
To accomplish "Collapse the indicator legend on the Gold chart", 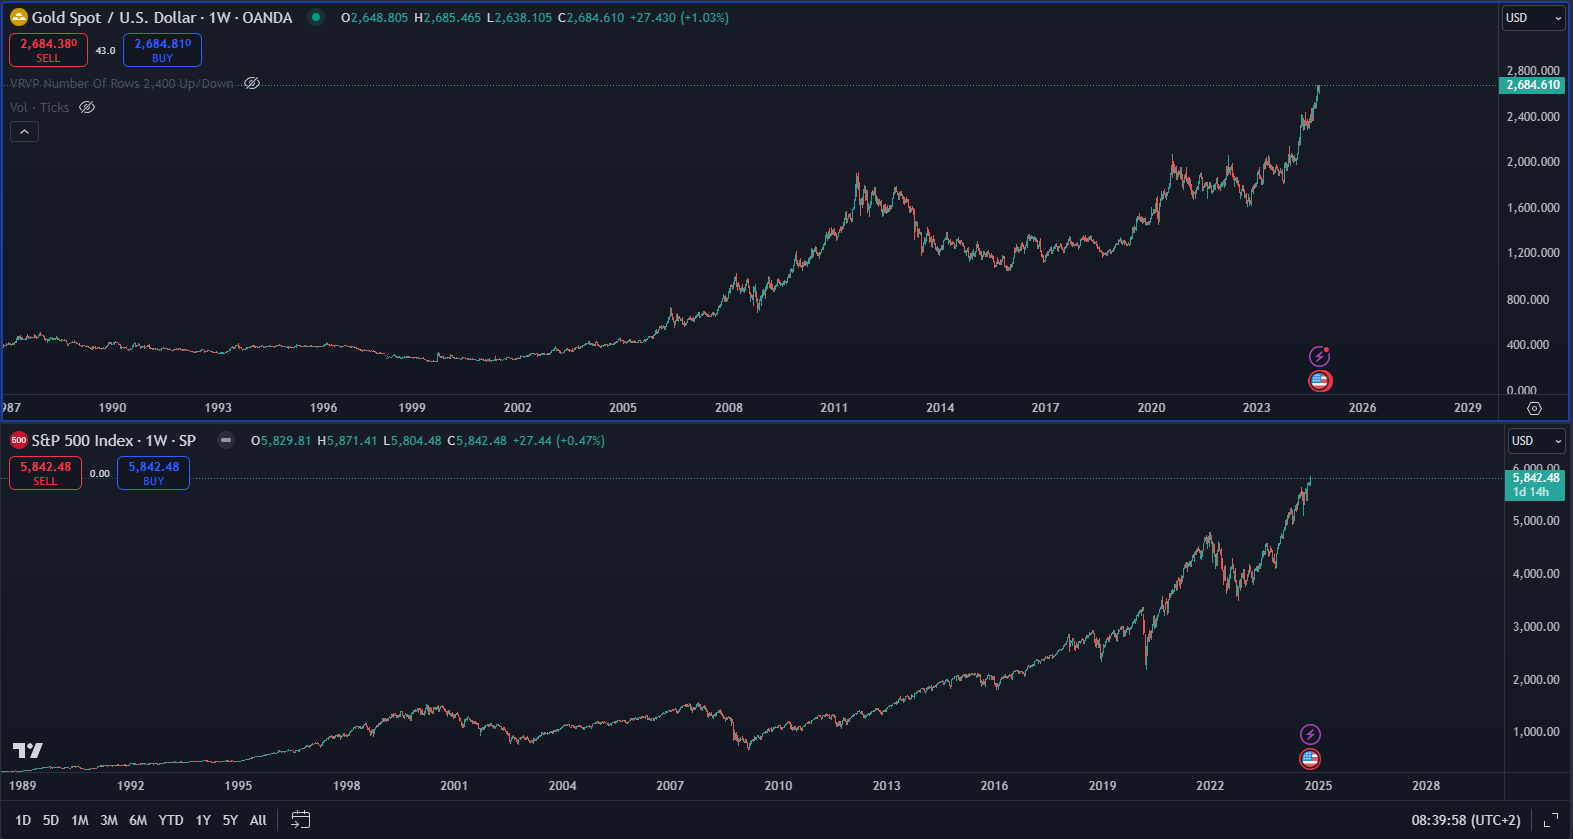I will tap(24, 131).
